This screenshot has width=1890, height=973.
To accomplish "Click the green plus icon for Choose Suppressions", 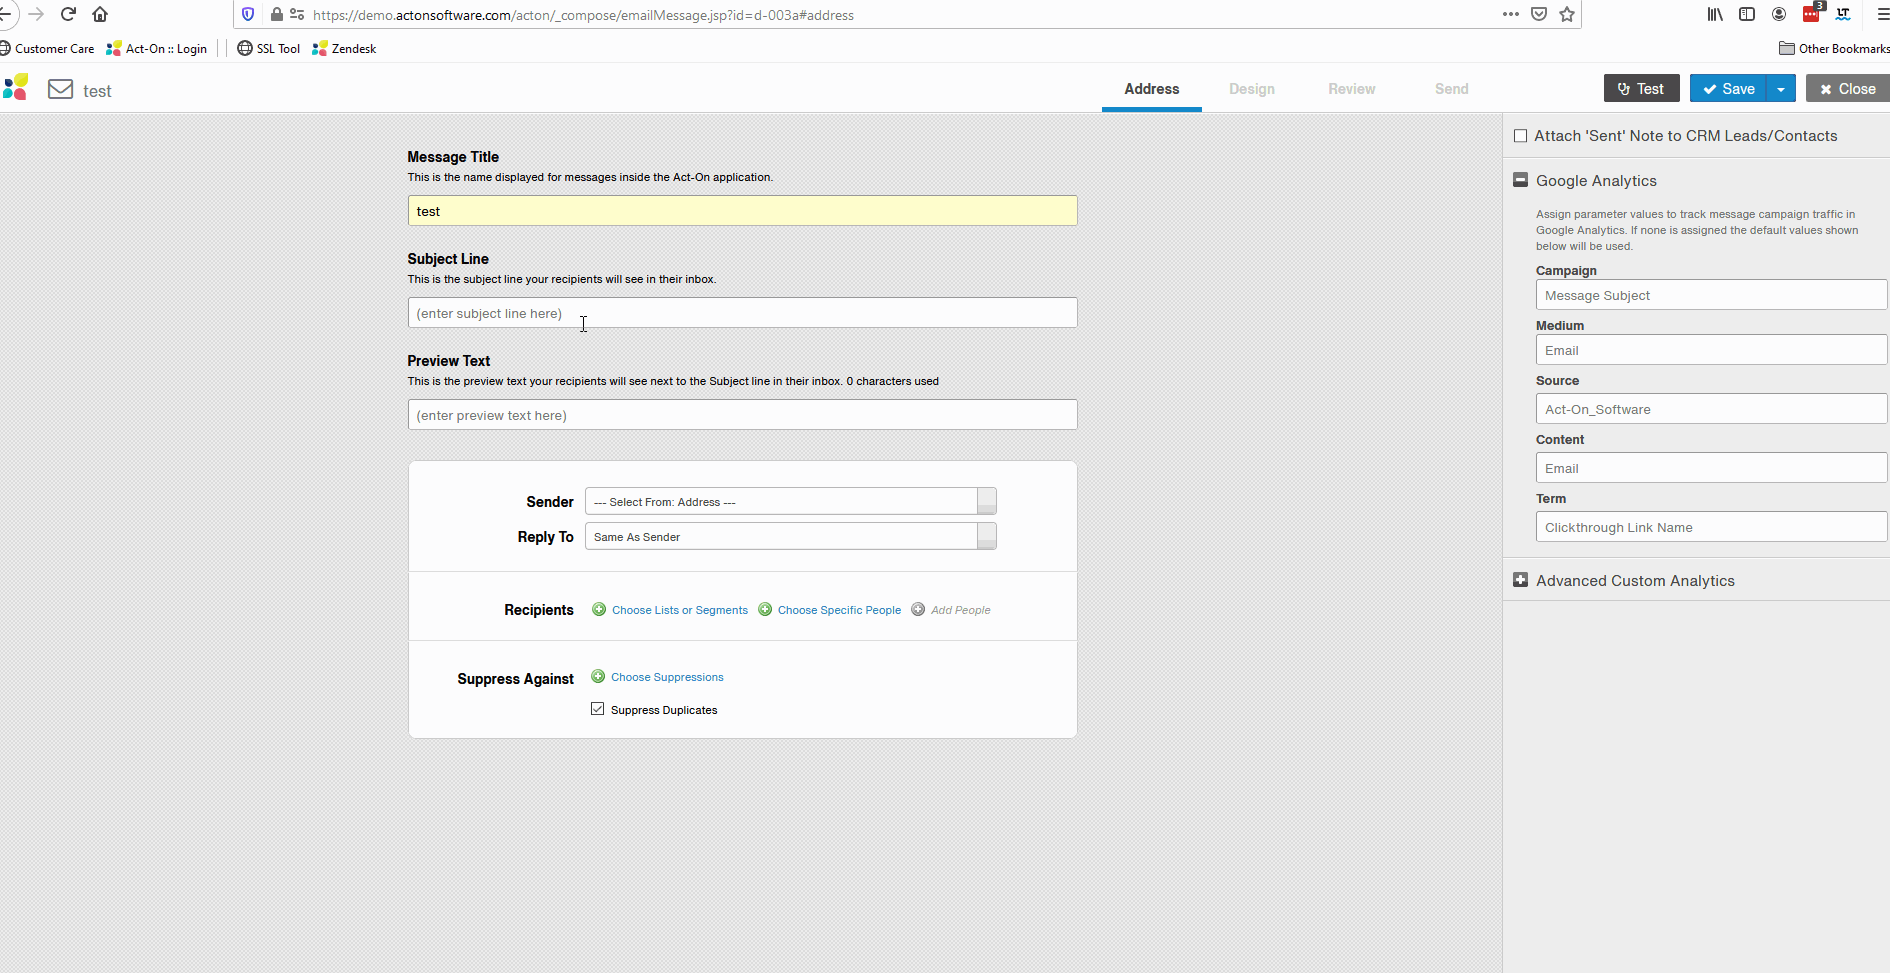I will [598, 677].
